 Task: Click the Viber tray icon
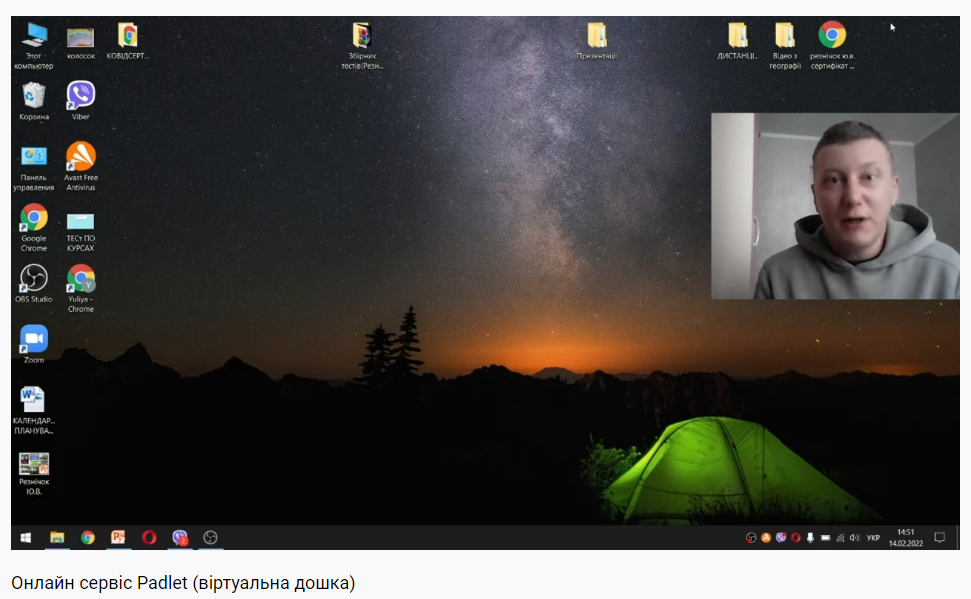pyautogui.click(x=781, y=538)
